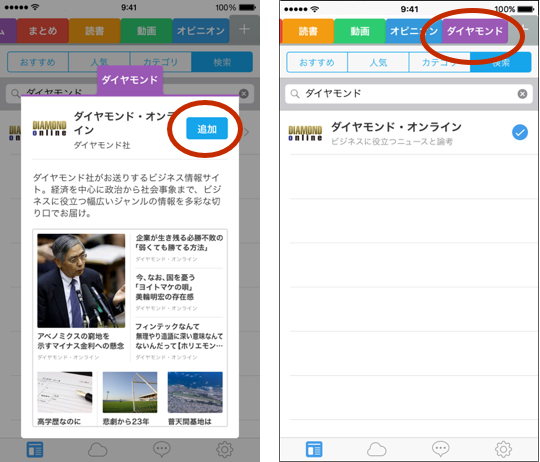
Task: Open the 動画 tab in right phone
Action: pyautogui.click(x=360, y=31)
